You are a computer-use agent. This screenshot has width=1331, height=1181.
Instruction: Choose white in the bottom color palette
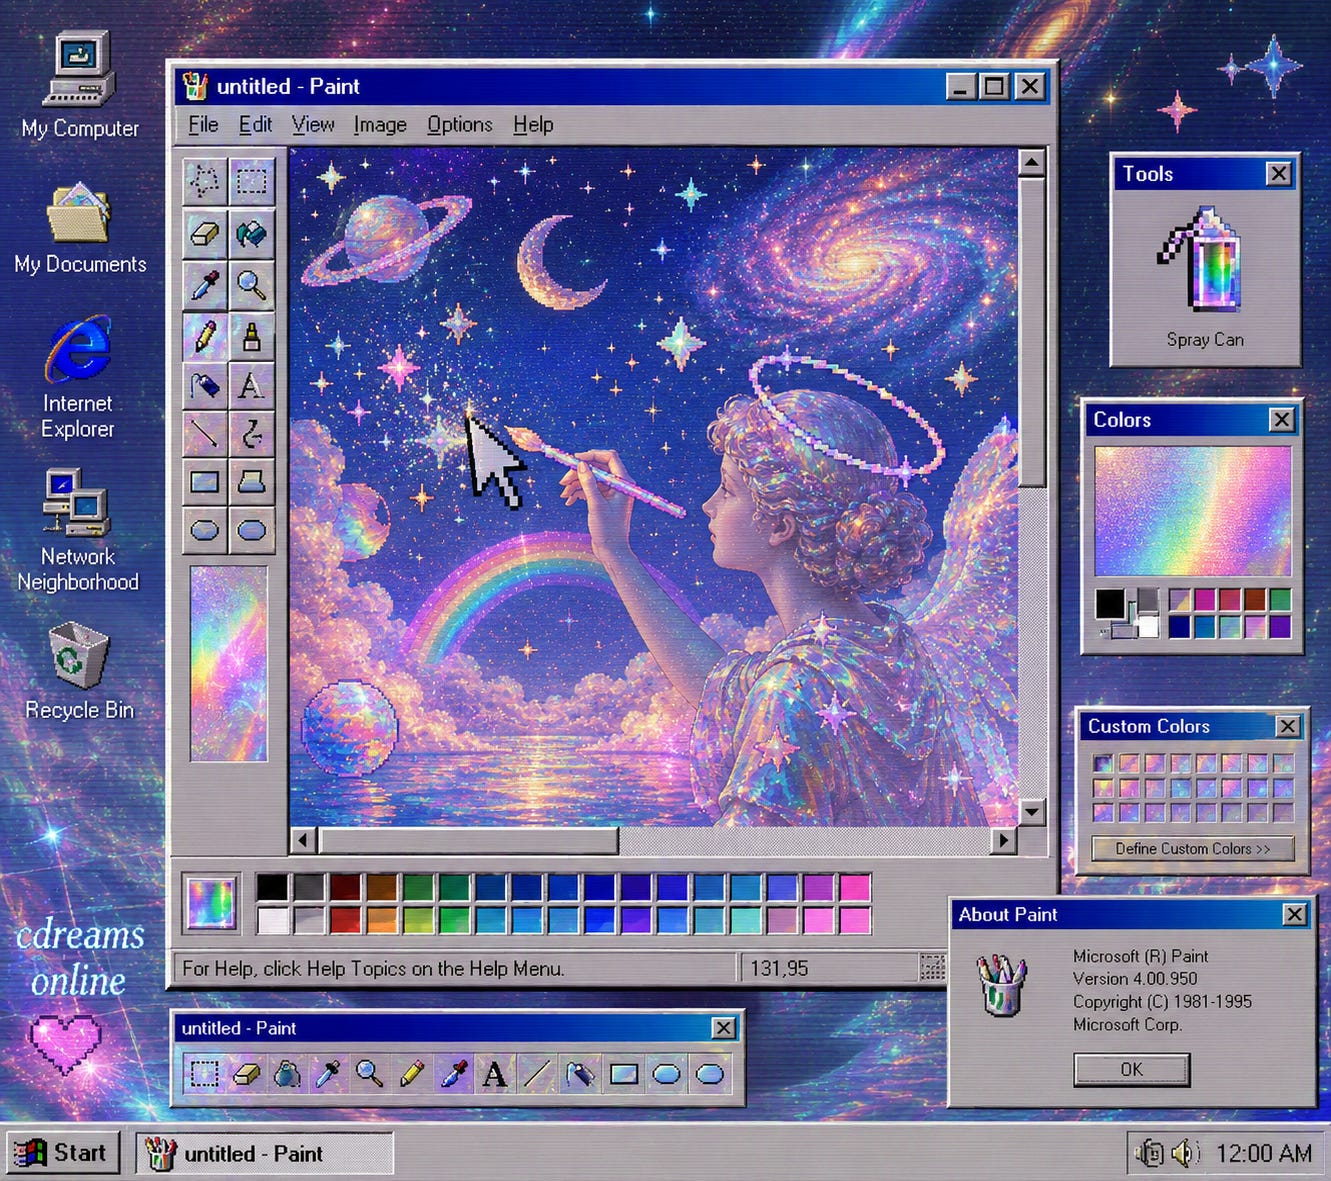tap(272, 919)
